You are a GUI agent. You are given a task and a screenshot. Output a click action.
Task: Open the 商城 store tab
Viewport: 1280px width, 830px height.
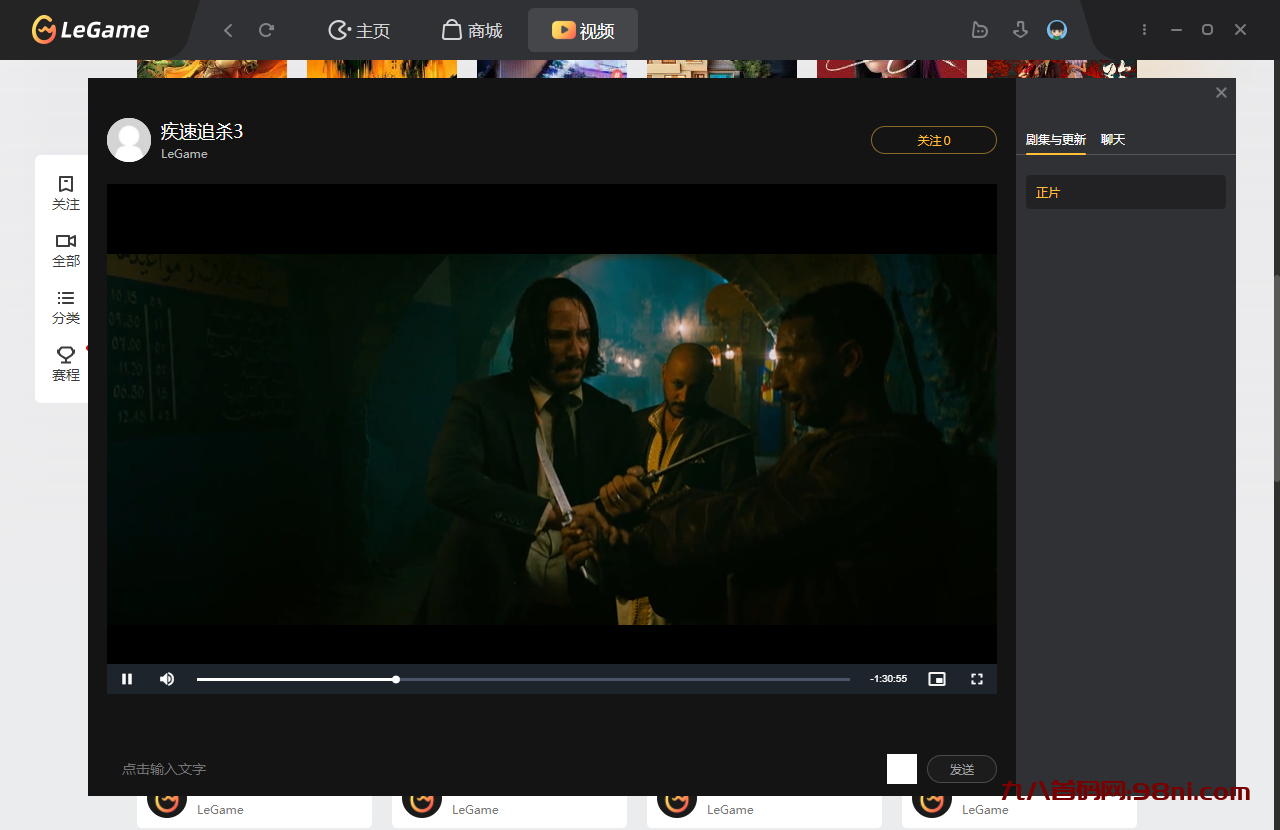tap(472, 31)
